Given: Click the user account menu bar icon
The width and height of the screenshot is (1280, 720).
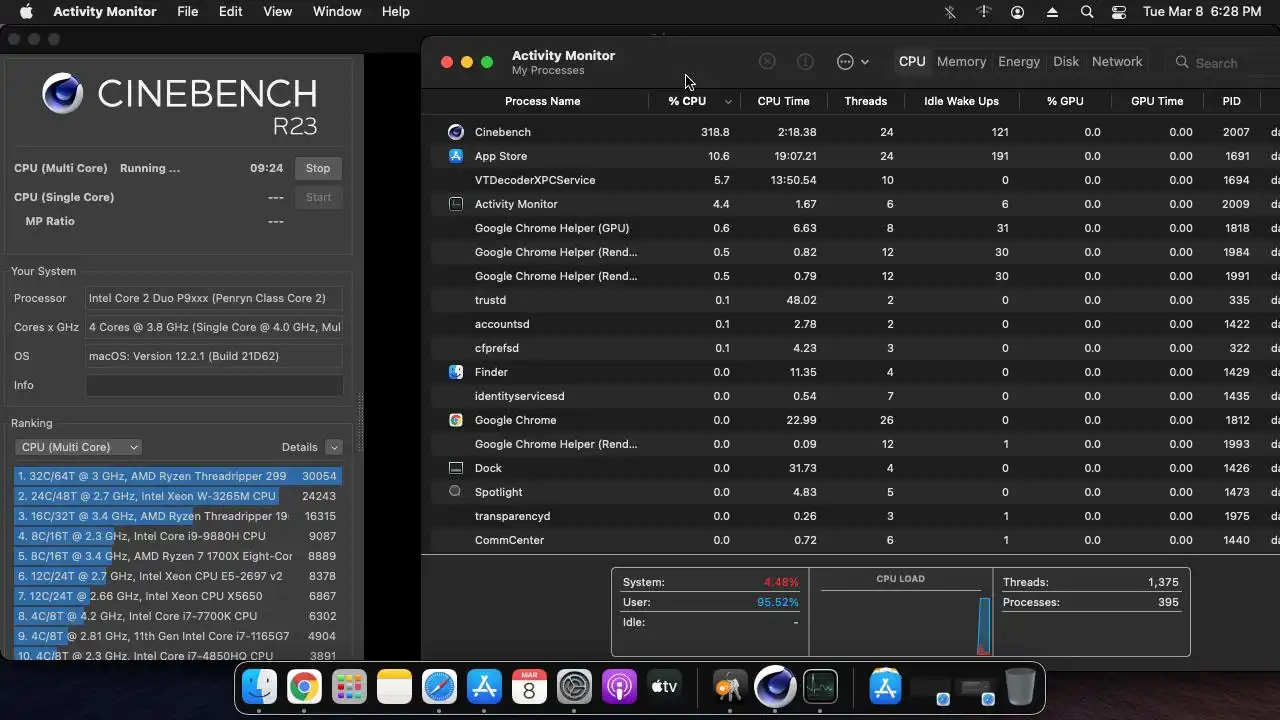Looking at the screenshot, I should point(1018,12).
